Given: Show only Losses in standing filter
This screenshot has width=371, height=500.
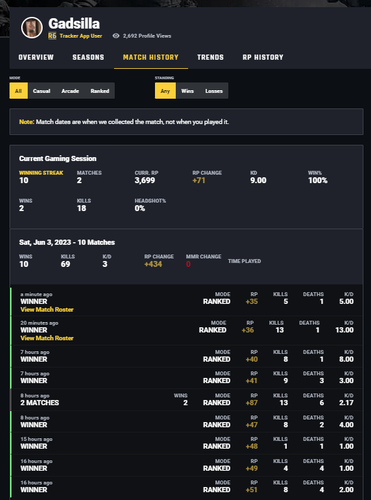Looking at the screenshot, I should point(214,91).
